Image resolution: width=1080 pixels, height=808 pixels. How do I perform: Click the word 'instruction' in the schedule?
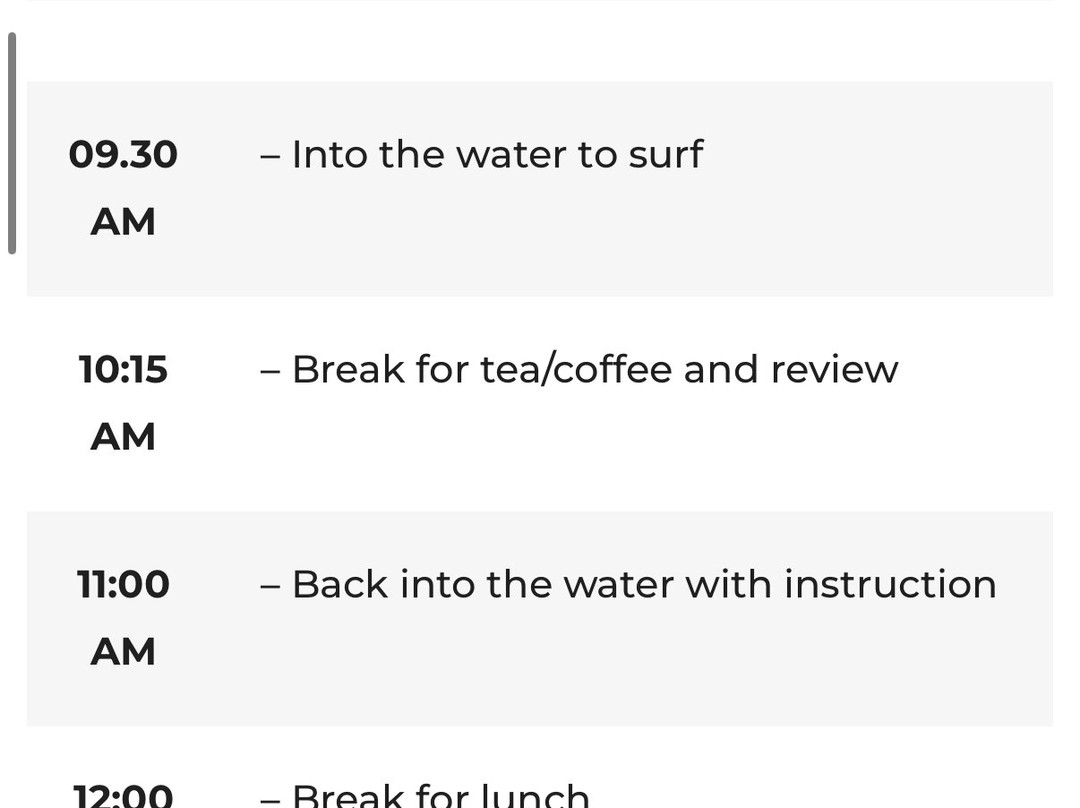(x=890, y=585)
